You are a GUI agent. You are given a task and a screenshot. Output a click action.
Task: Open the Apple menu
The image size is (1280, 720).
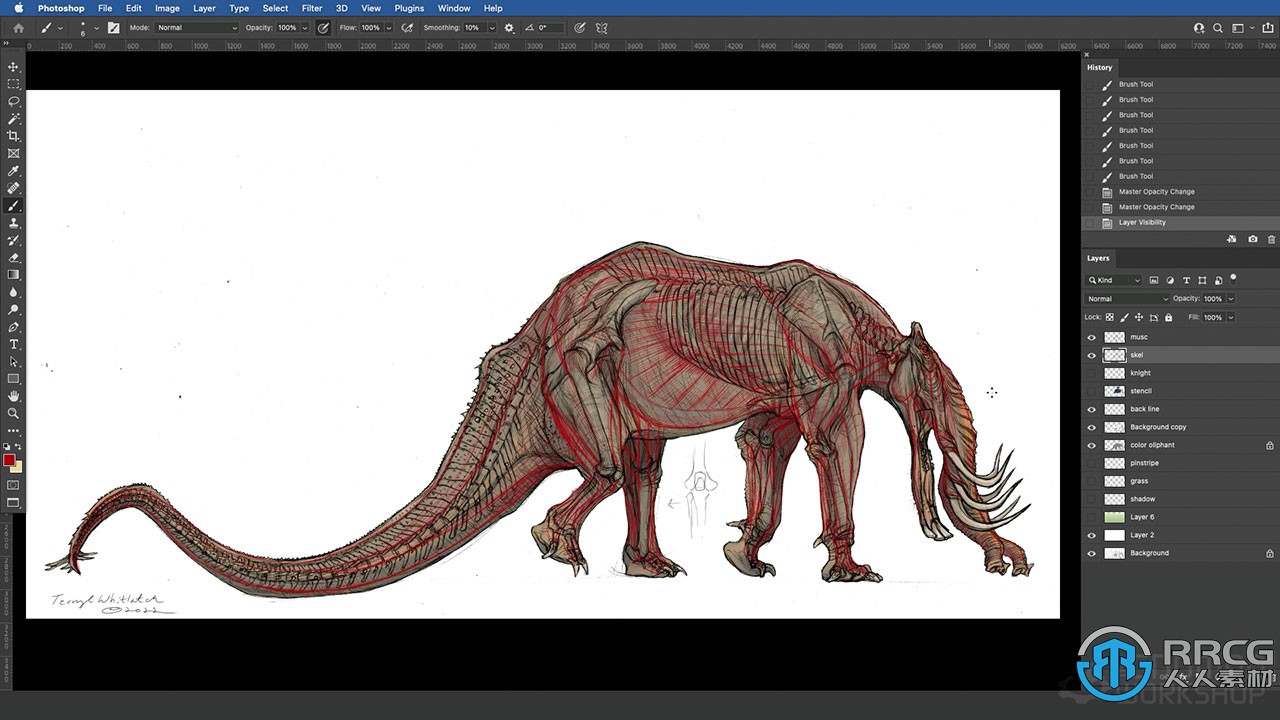(18, 8)
